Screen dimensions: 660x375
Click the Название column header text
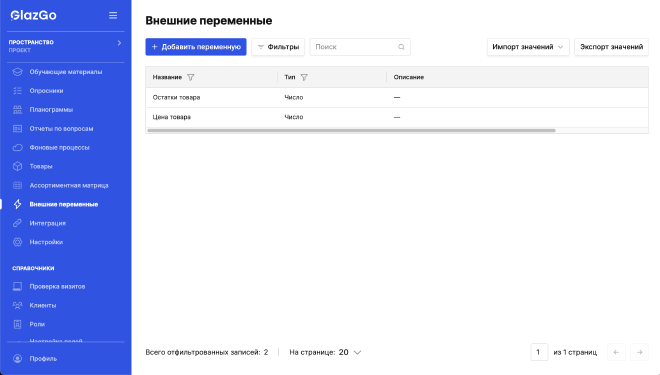pyautogui.click(x=168, y=77)
